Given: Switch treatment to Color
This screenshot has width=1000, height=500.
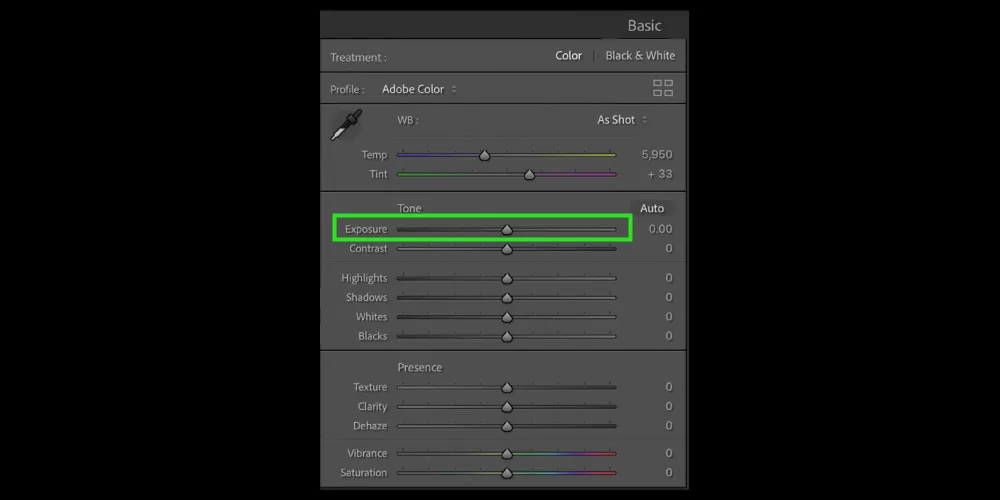Looking at the screenshot, I should coord(568,56).
